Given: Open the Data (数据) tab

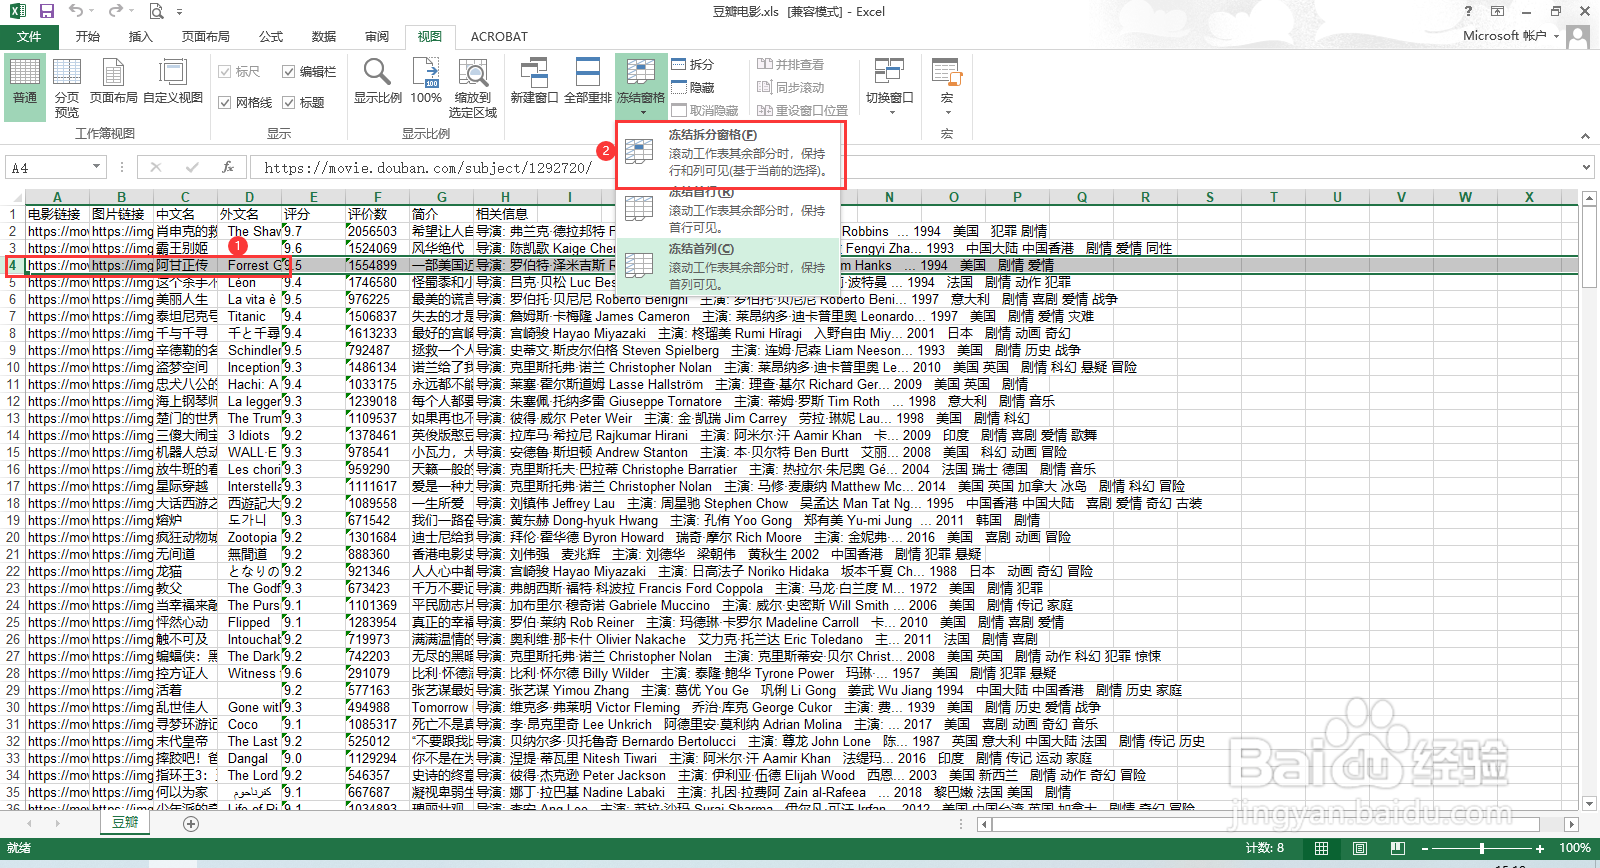Looking at the screenshot, I should [324, 36].
